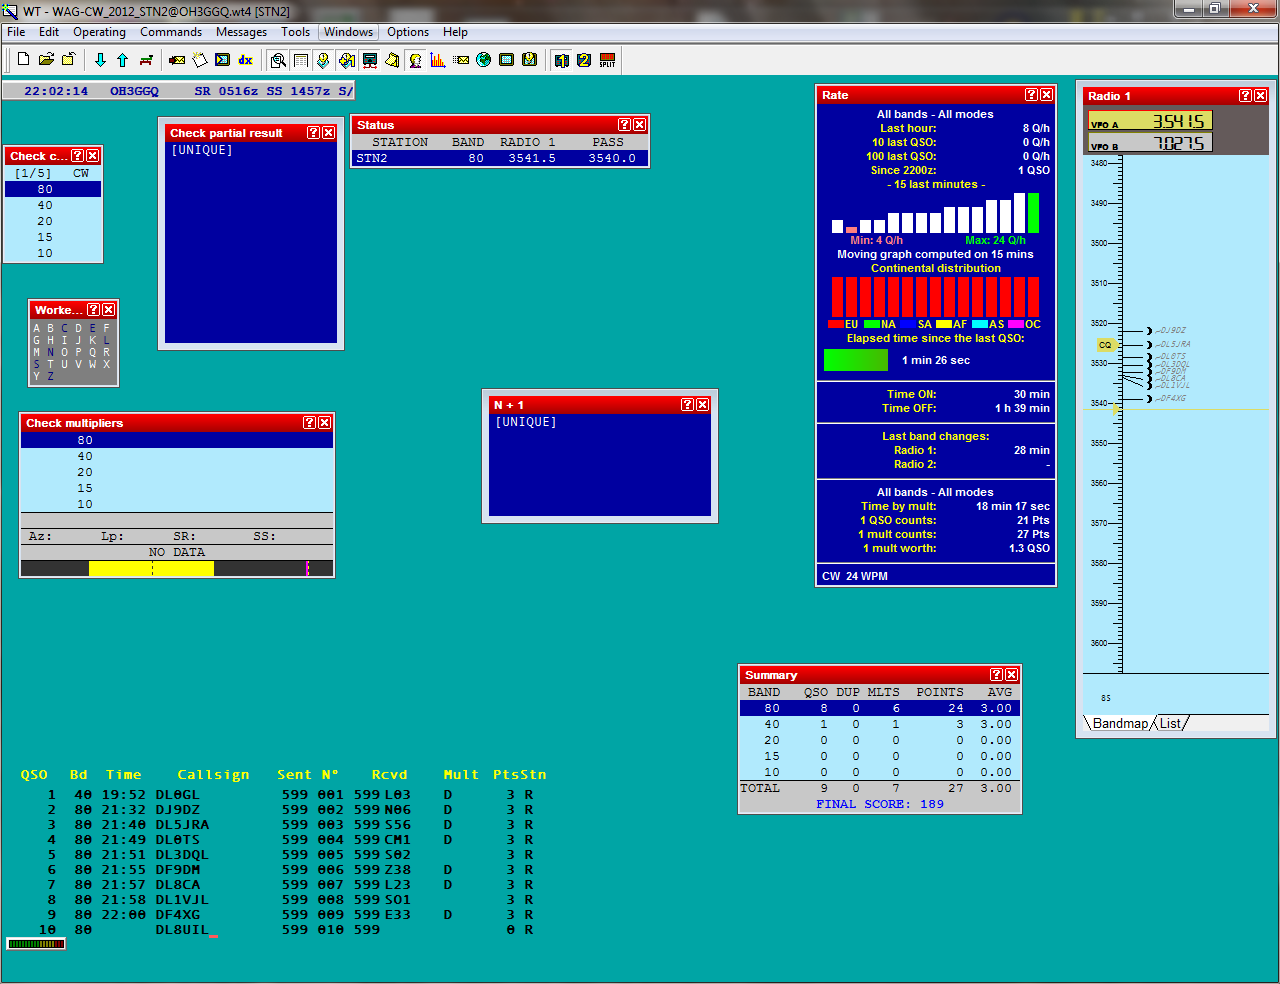Open the Messages menu
This screenshot has width=1280, height=984.
click(241, 32)
